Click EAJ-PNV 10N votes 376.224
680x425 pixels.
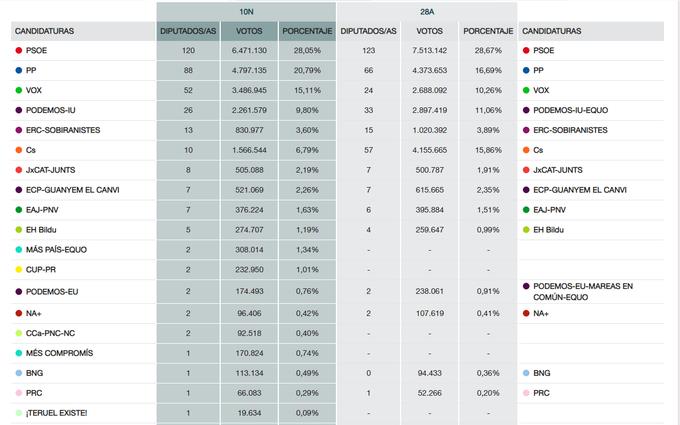249,210
